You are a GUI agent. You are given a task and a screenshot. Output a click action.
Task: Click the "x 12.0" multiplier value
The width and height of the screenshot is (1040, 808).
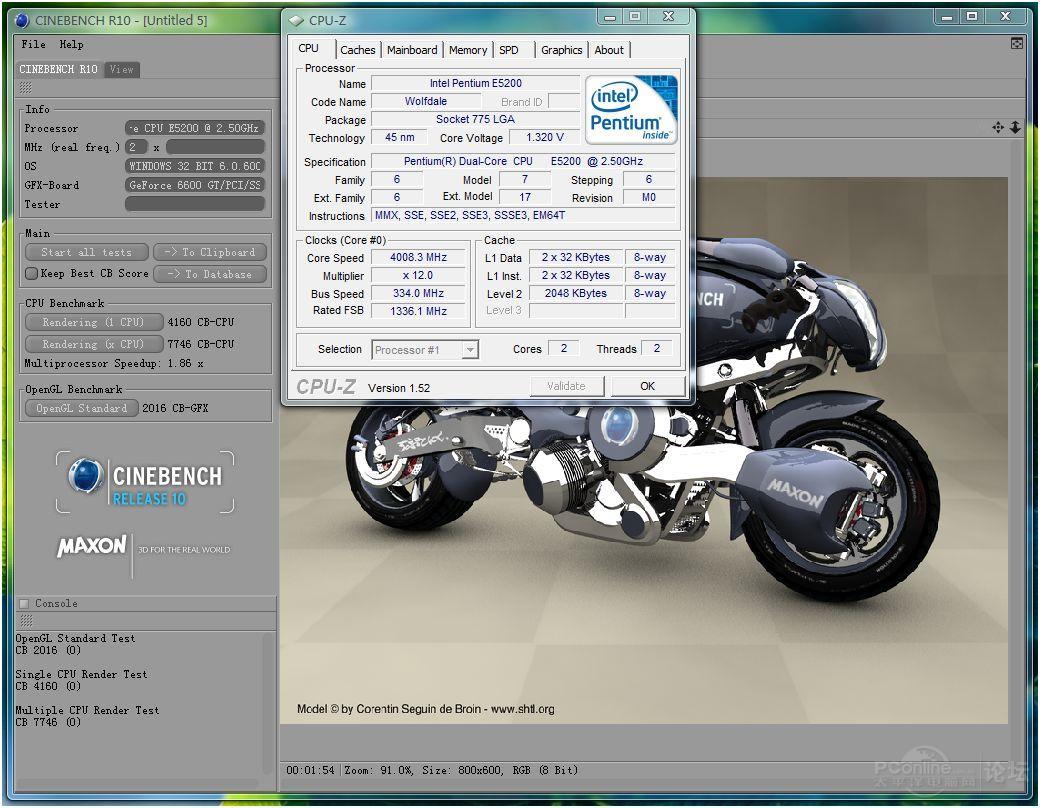click(419, 275)
